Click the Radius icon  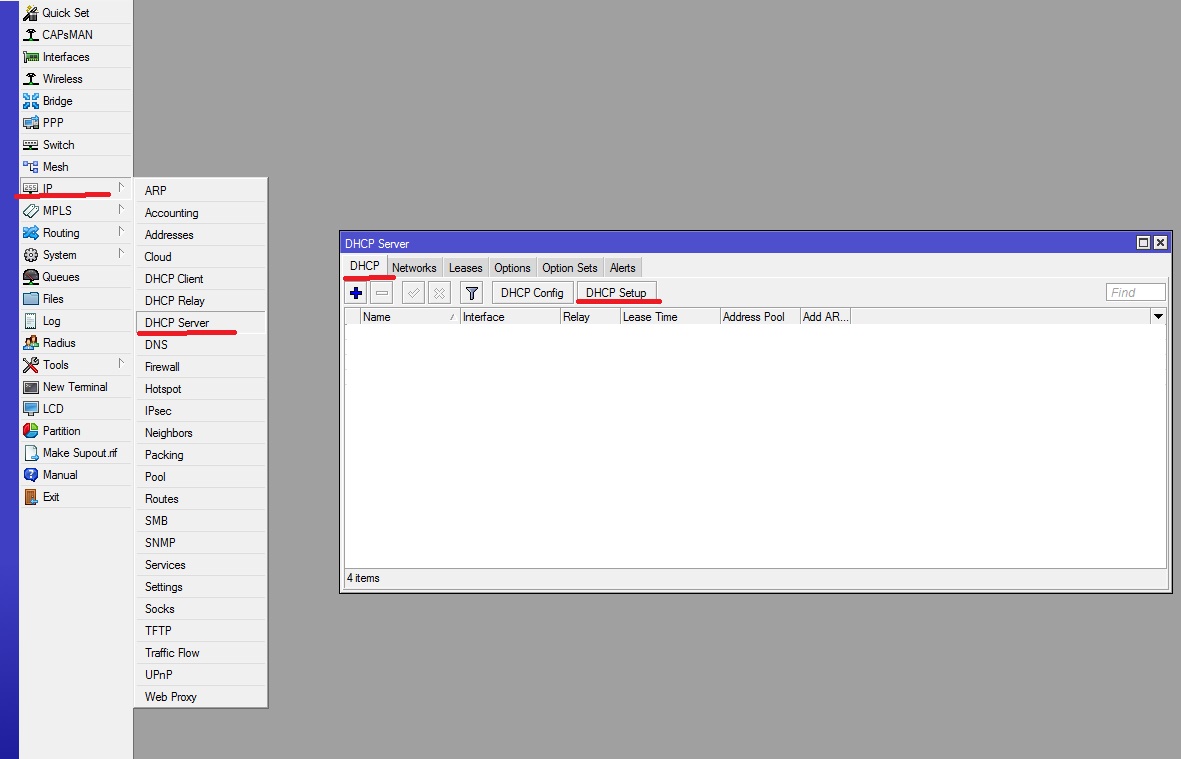coord(31,343)
